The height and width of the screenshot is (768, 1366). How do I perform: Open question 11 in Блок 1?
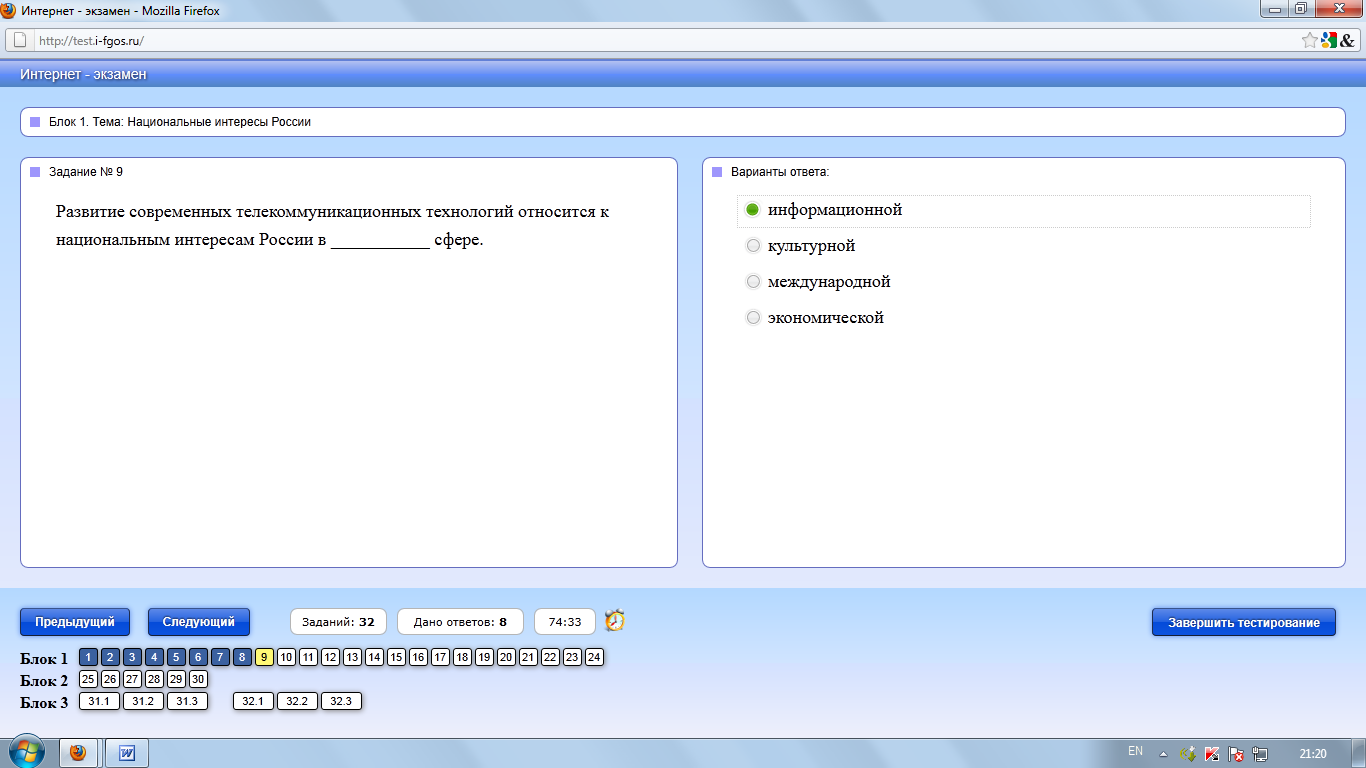click(308, 657)
